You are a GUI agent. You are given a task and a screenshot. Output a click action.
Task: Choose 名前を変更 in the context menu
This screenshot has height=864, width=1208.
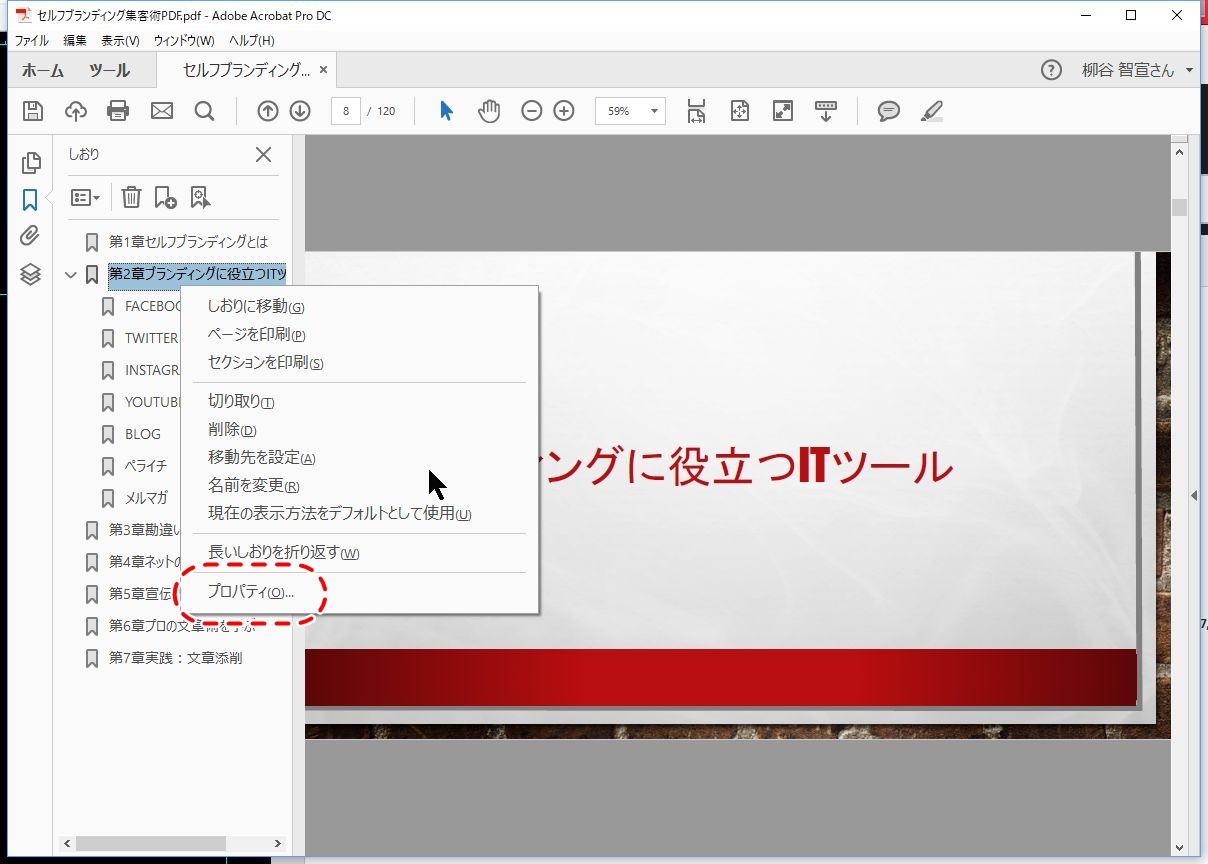pyautogui.click(x=253, y=486)
